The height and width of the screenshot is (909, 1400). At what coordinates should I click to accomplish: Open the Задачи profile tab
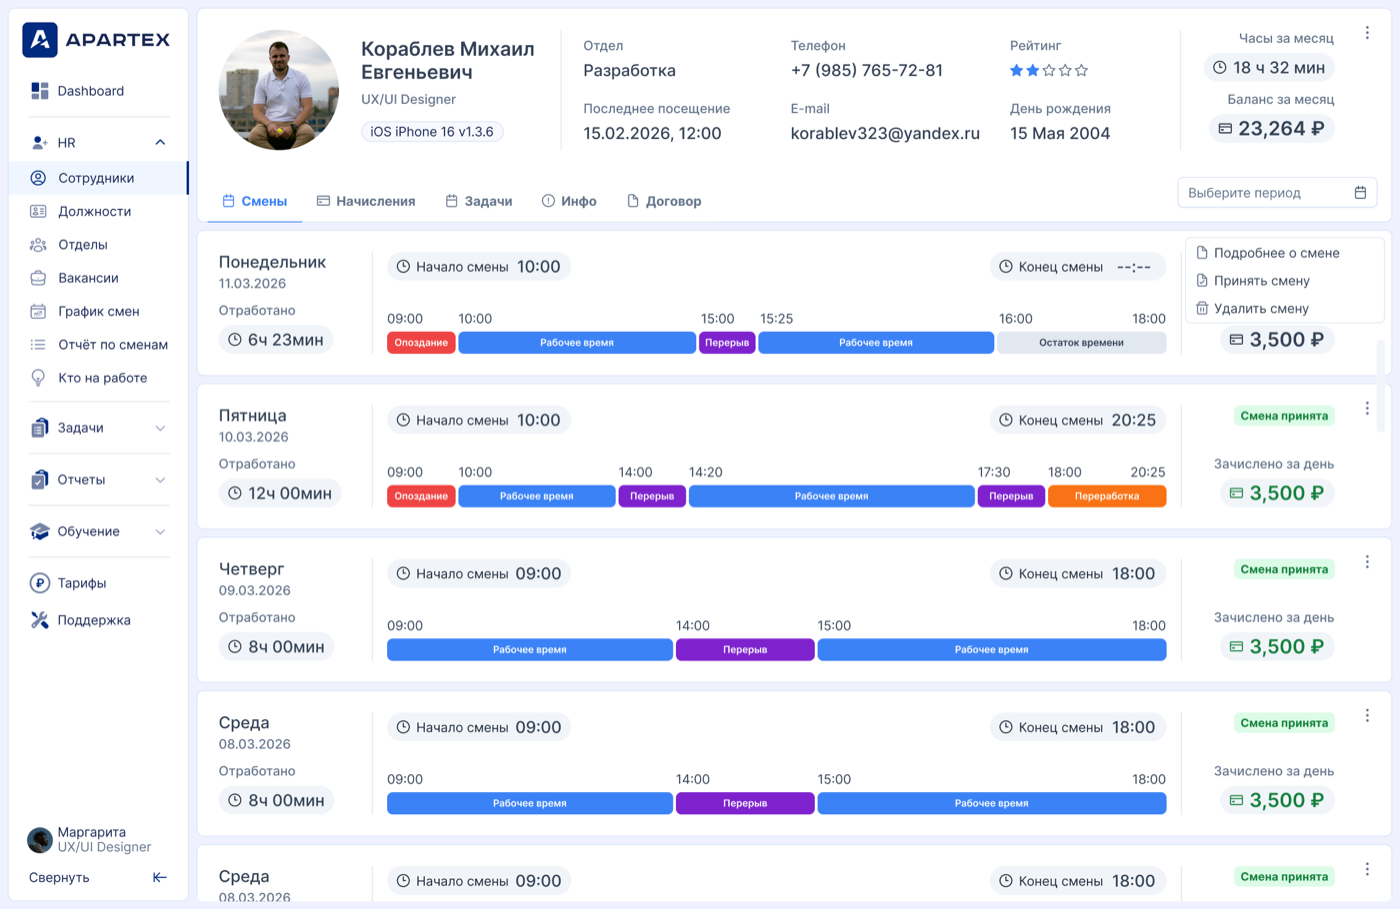(x=479, y=201)
